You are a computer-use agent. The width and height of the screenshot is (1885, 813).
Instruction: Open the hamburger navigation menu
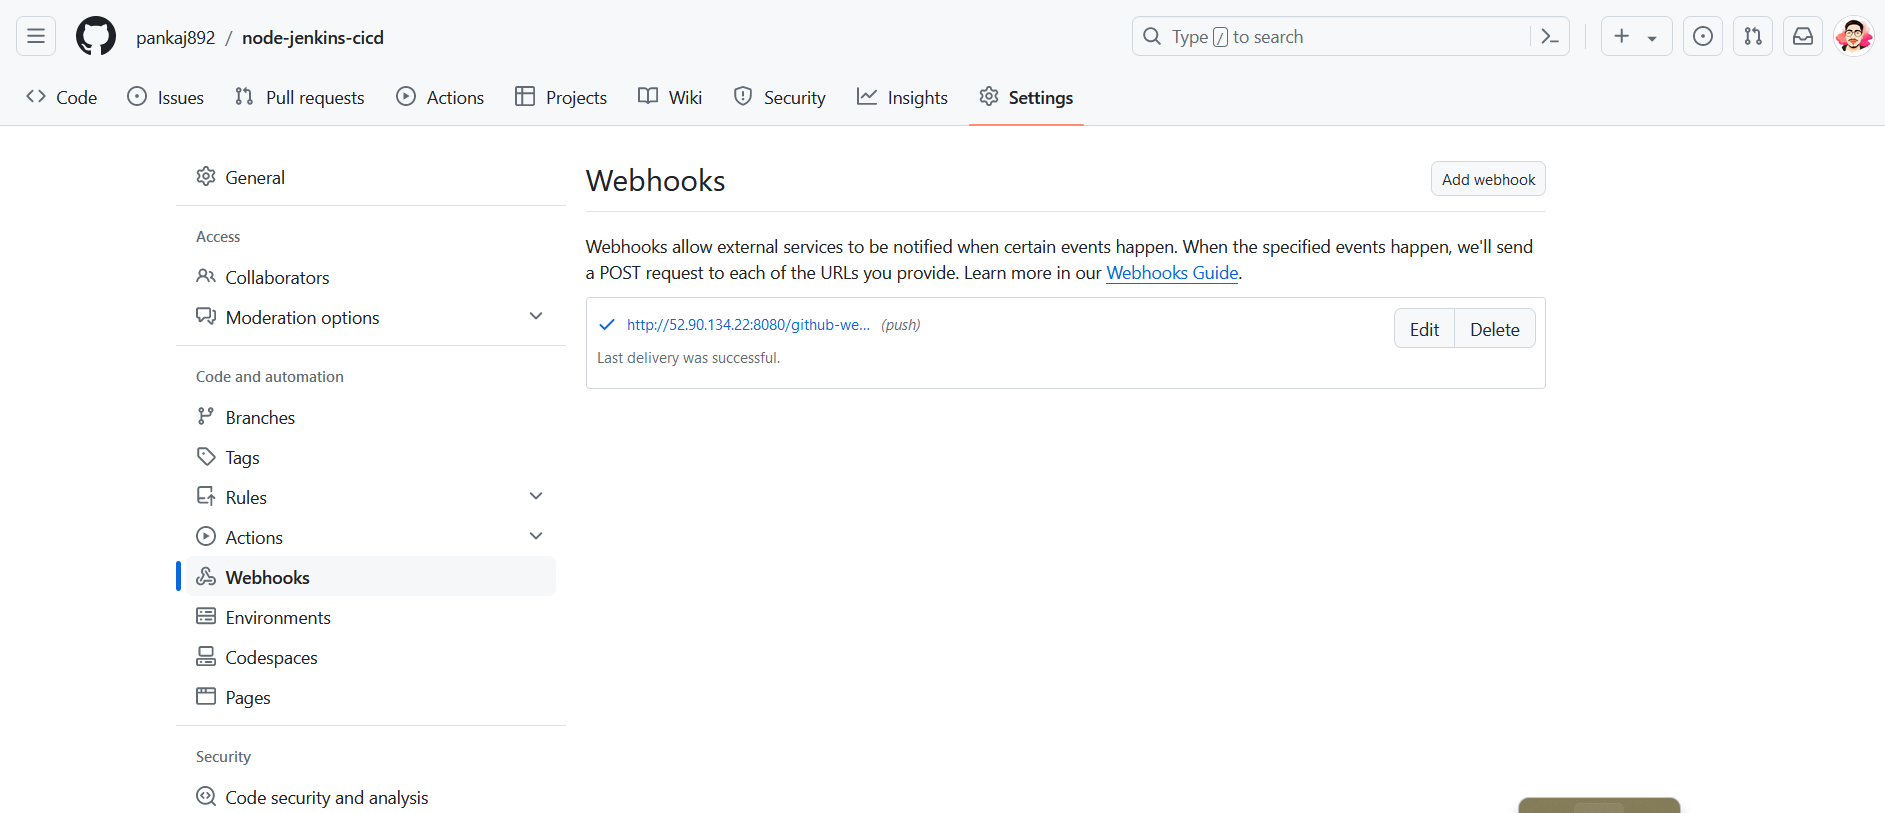pos(36,37)
